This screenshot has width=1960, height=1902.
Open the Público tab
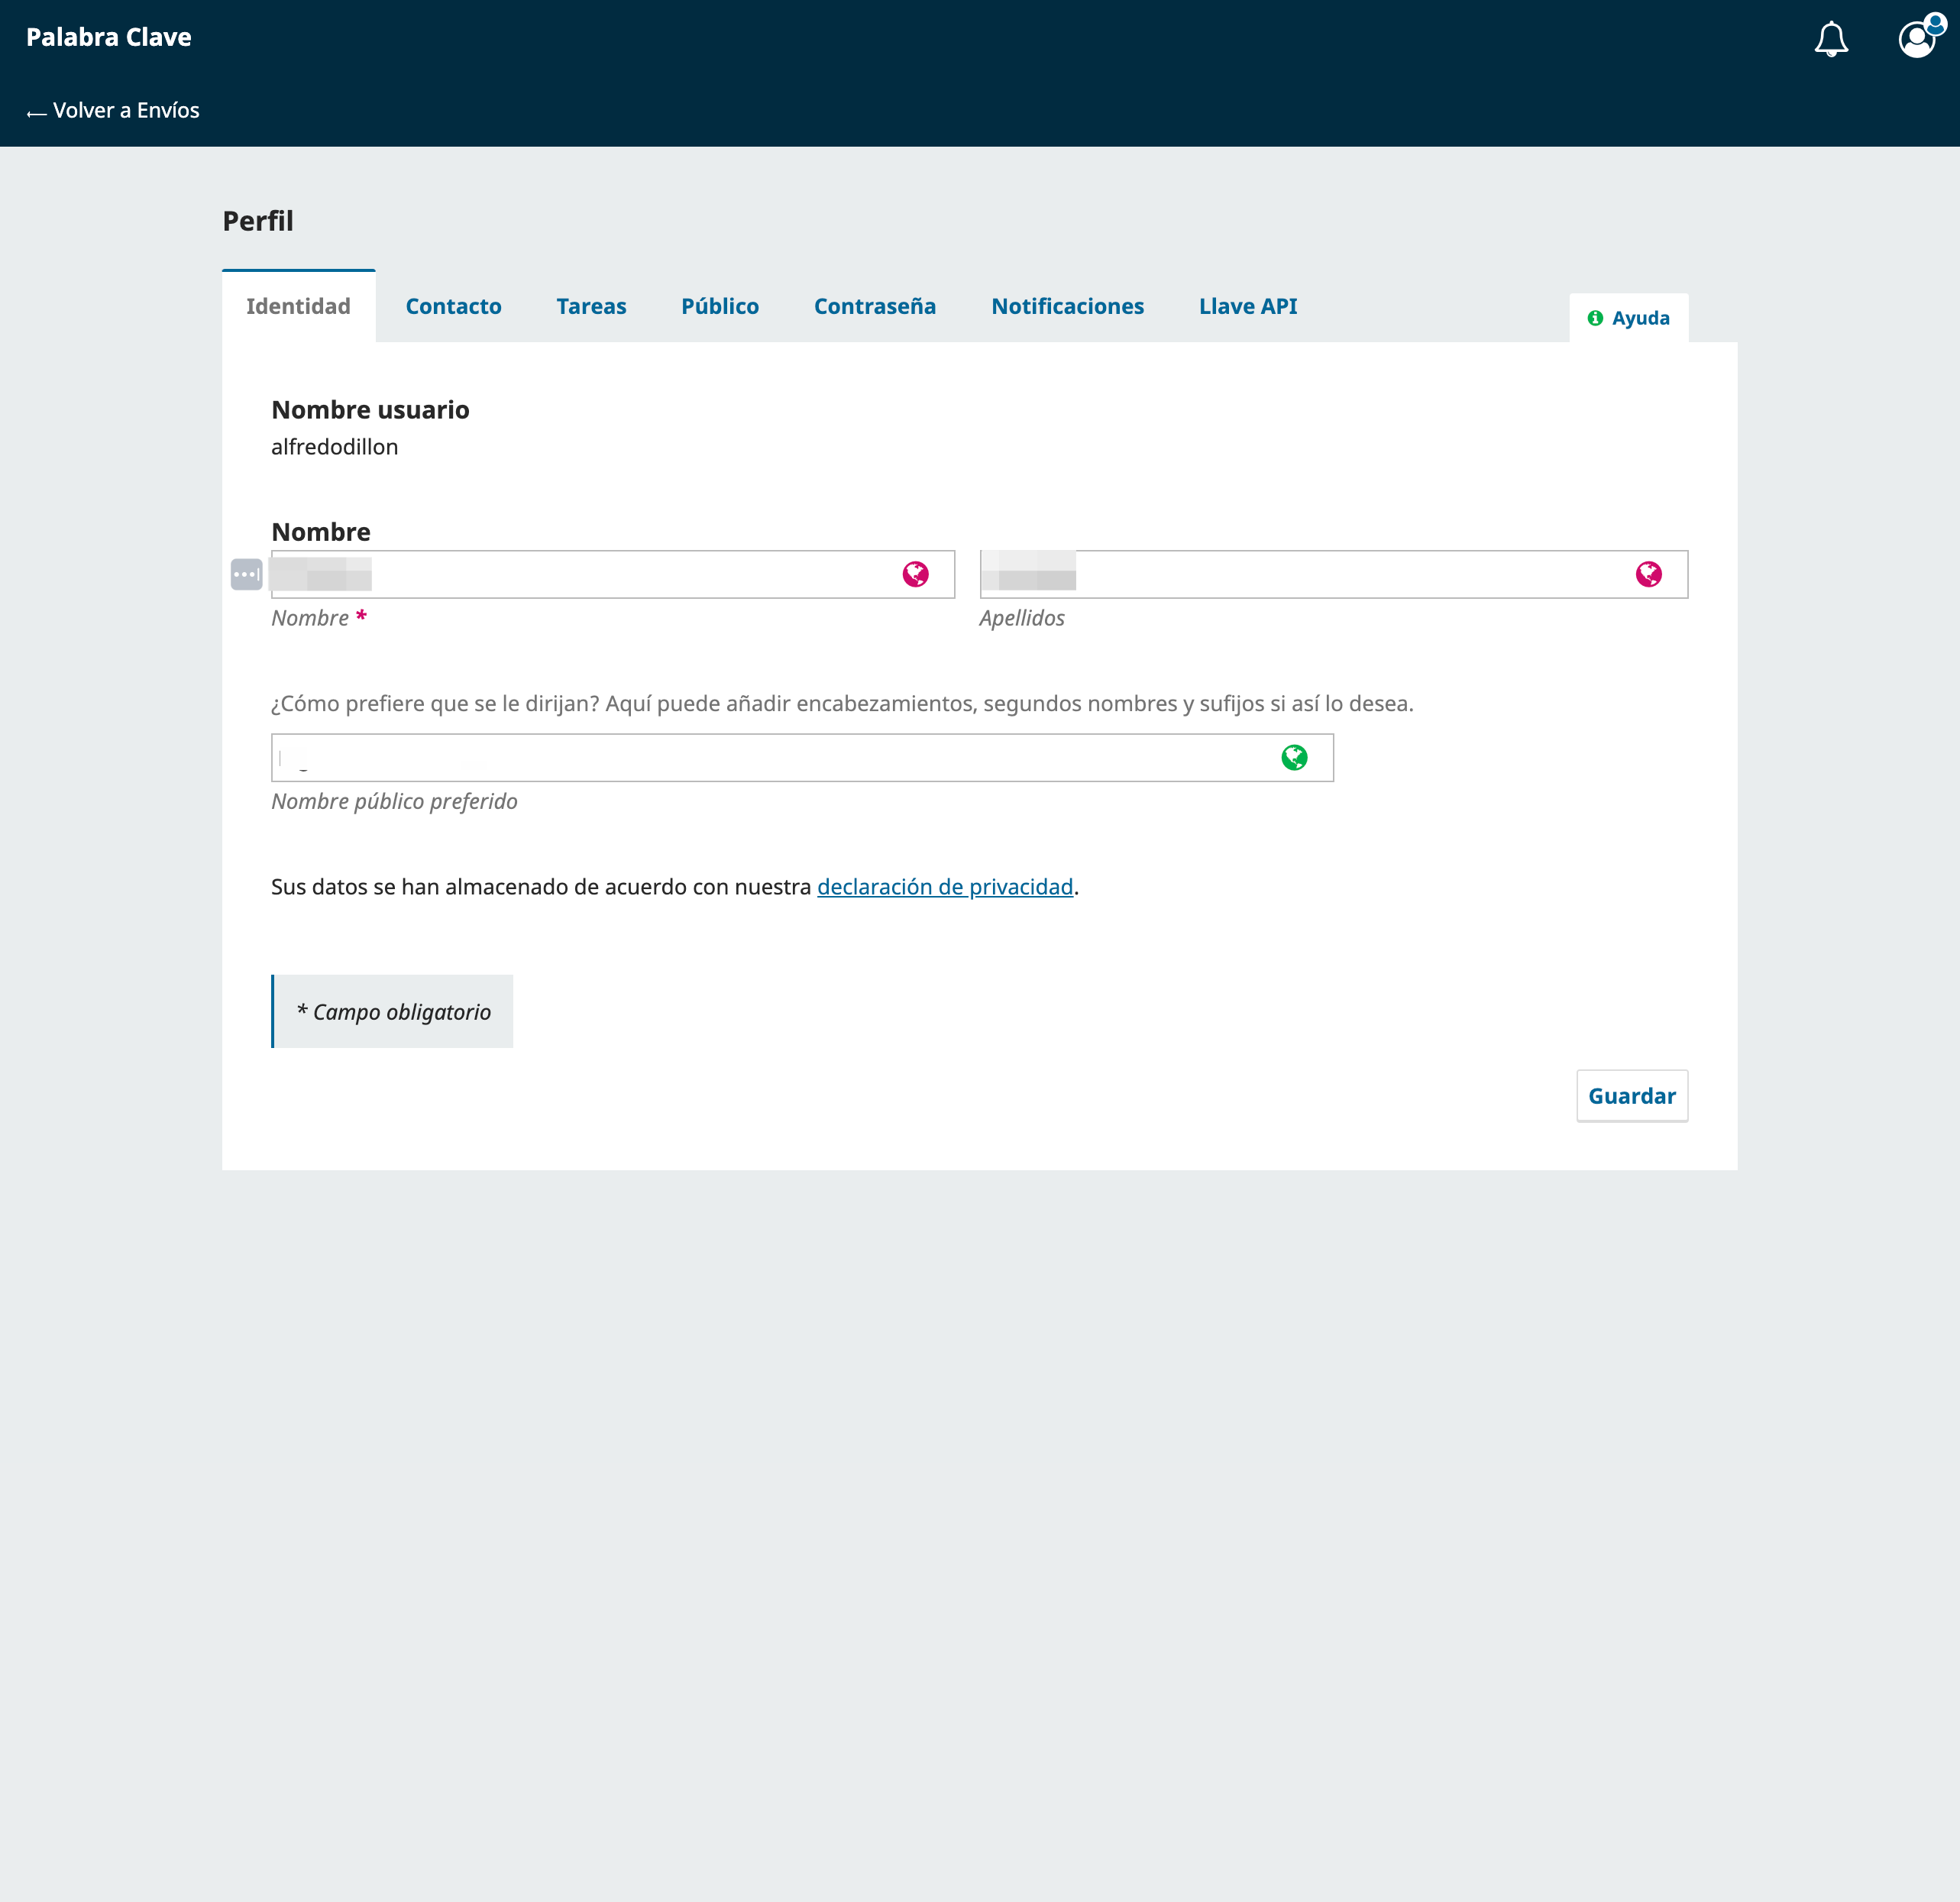coord(720,306)
